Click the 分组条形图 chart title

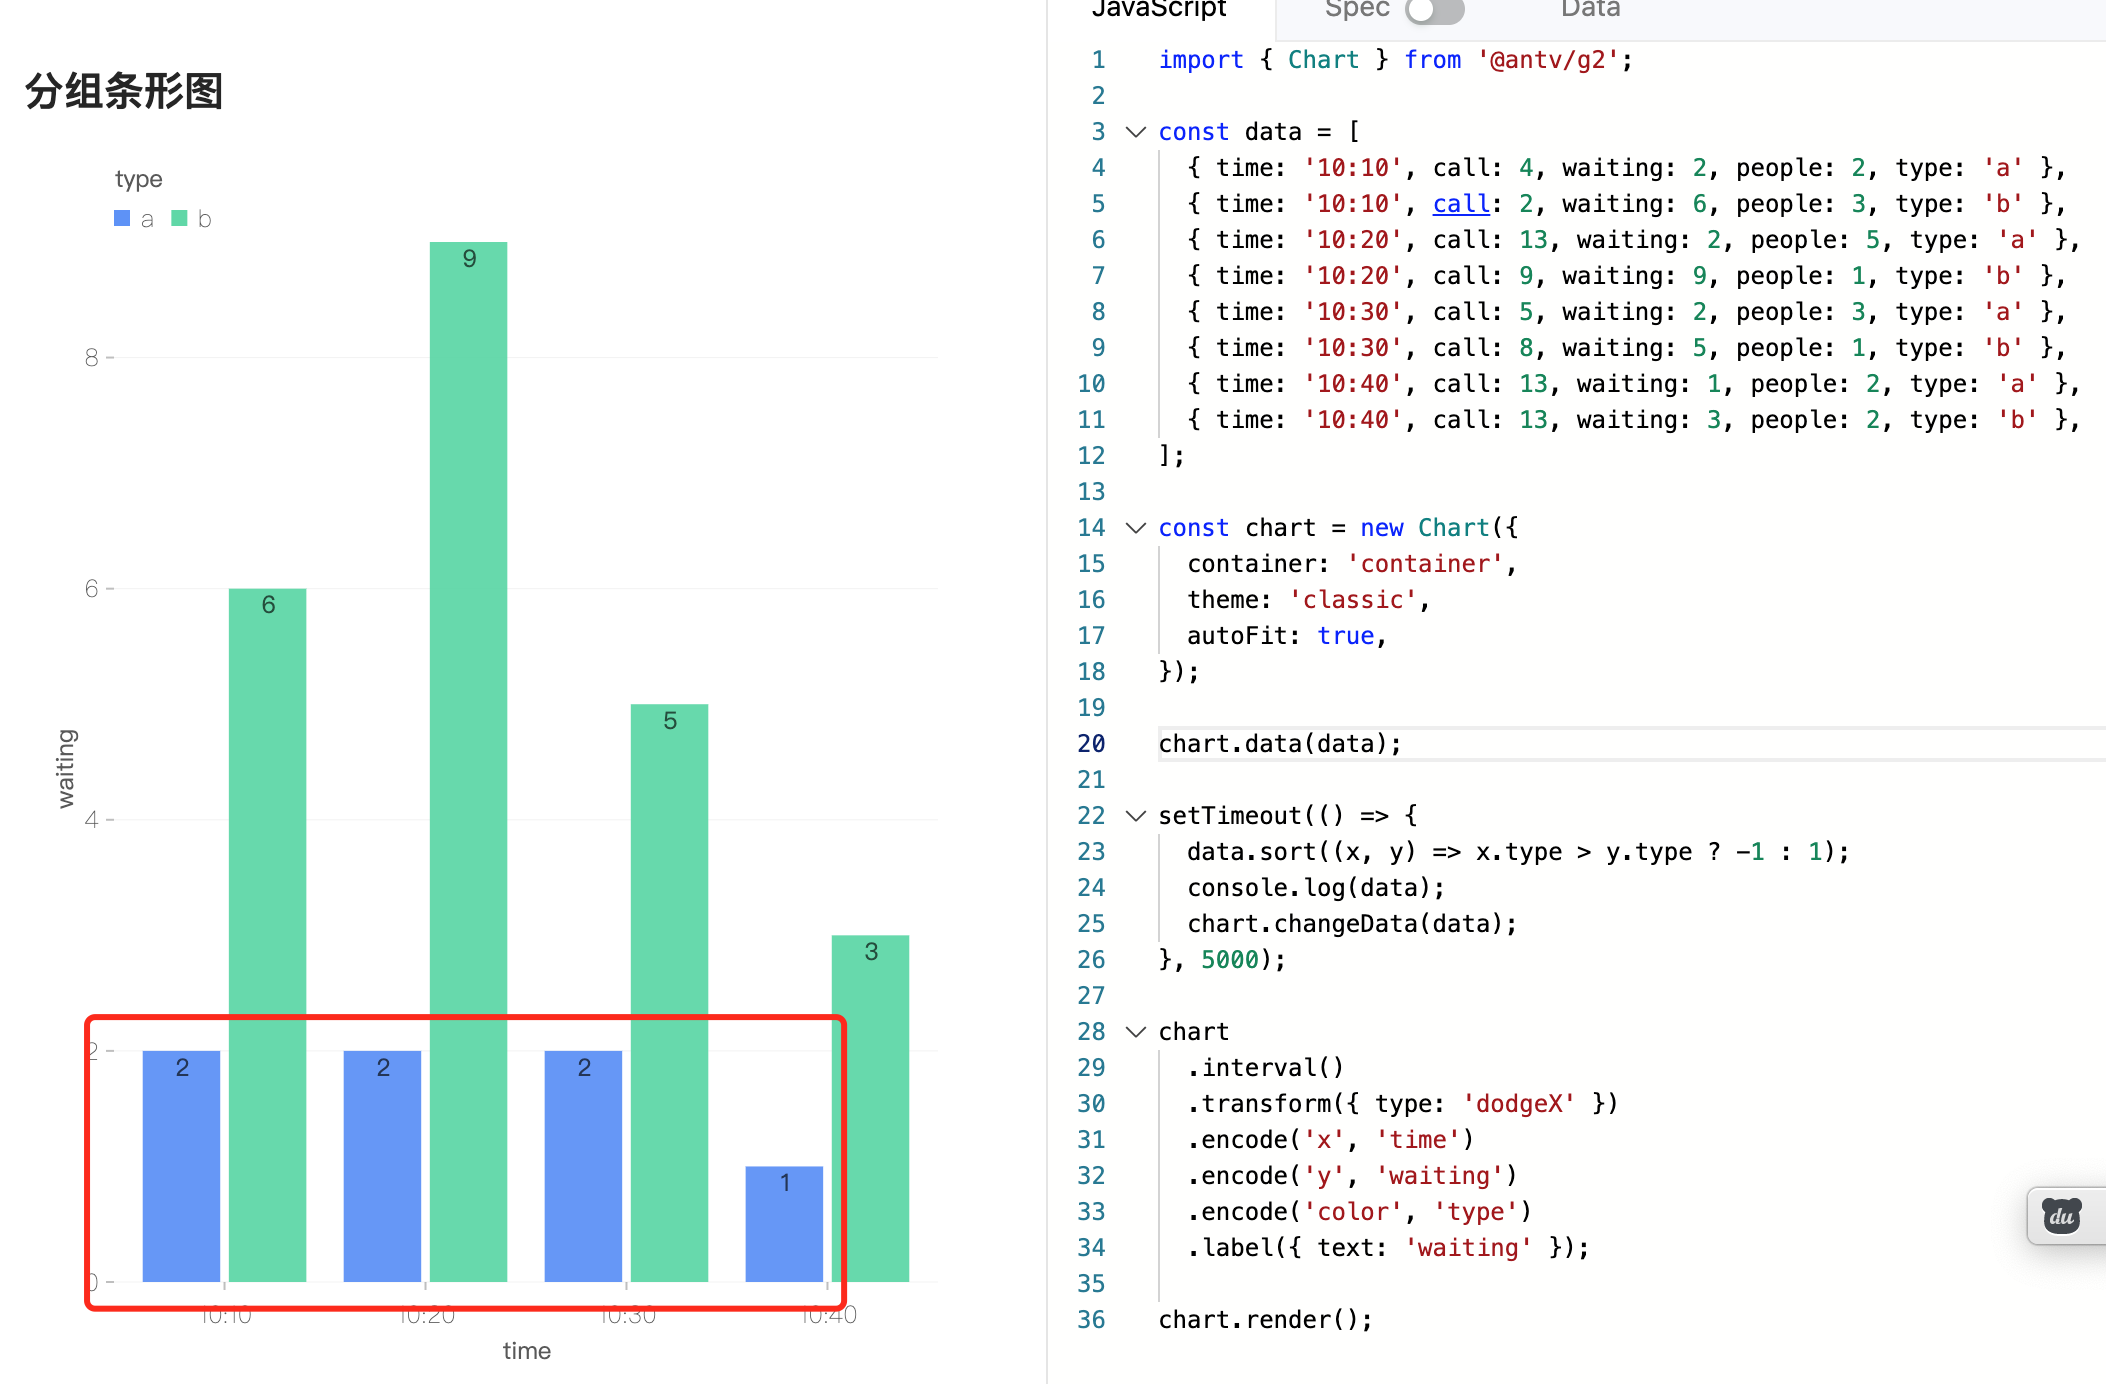pos(124,91)
